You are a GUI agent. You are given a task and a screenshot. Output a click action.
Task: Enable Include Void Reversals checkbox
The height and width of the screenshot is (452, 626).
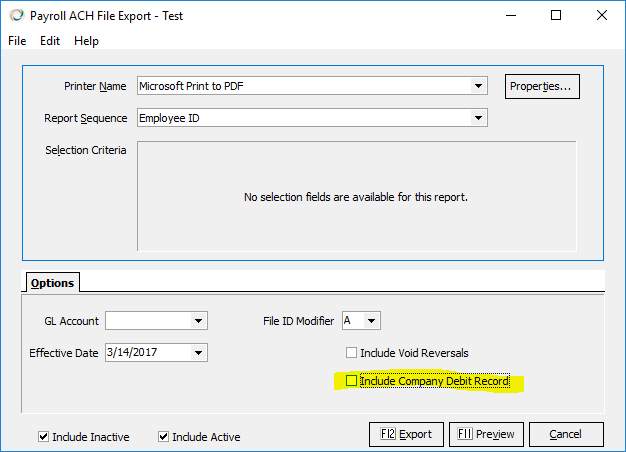pyautogui.click(x=351, y=353)
